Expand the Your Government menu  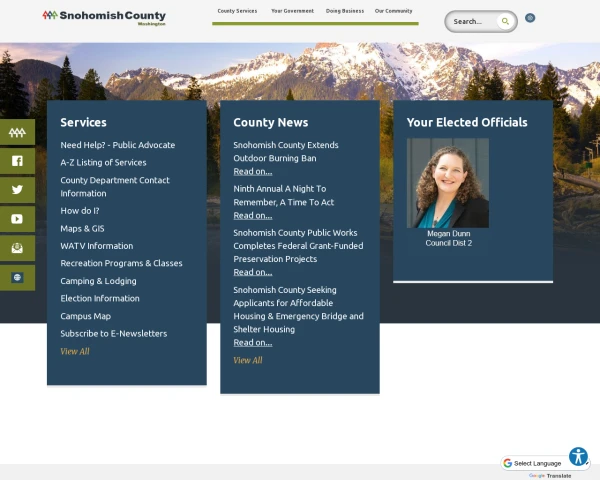(x=292, y=11)
